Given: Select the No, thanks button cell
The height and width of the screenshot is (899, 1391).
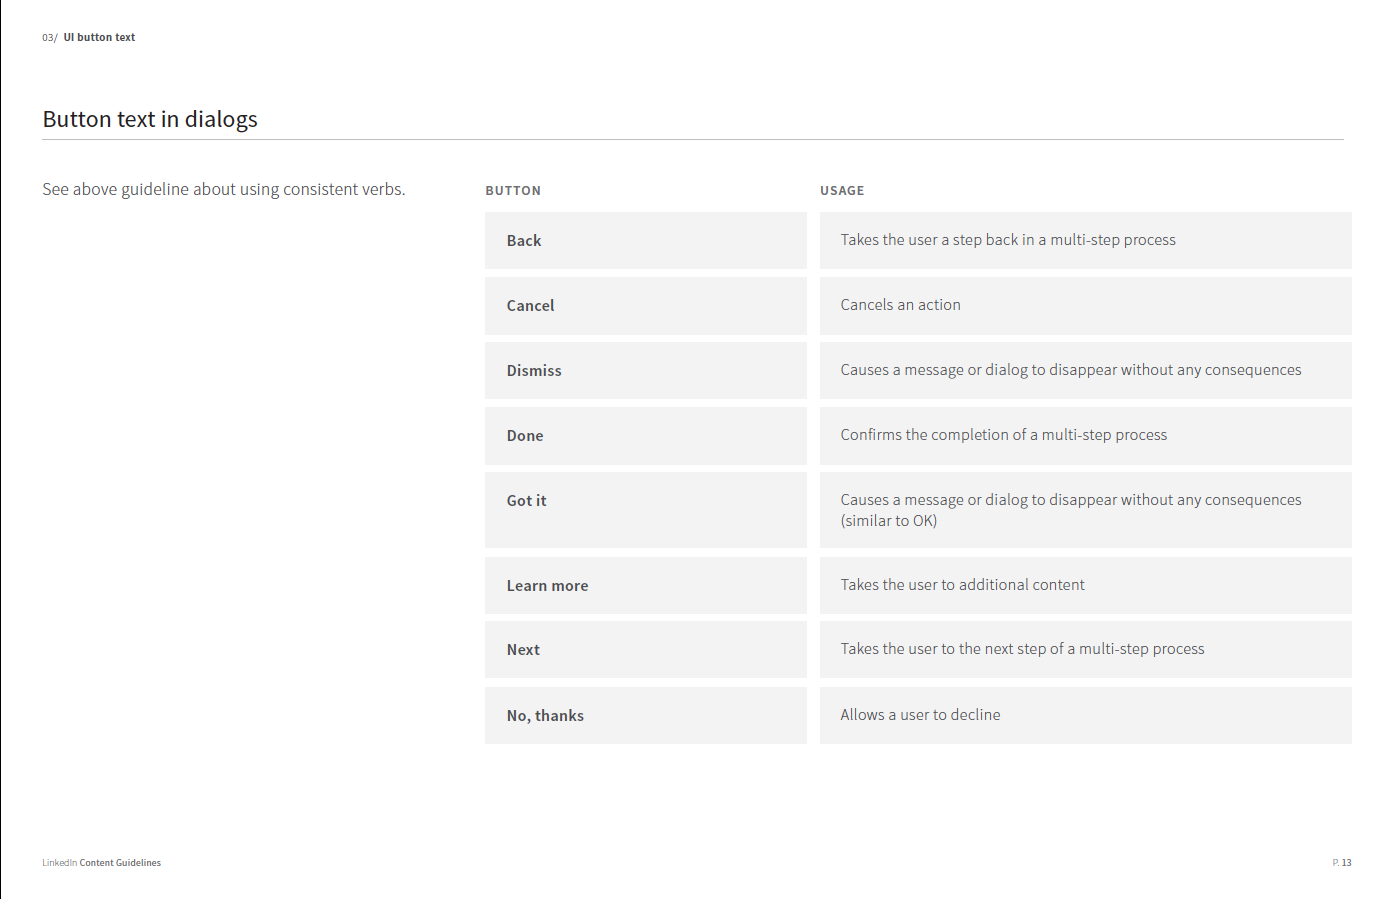Looking at the screenshot, I should coord(645,715).
